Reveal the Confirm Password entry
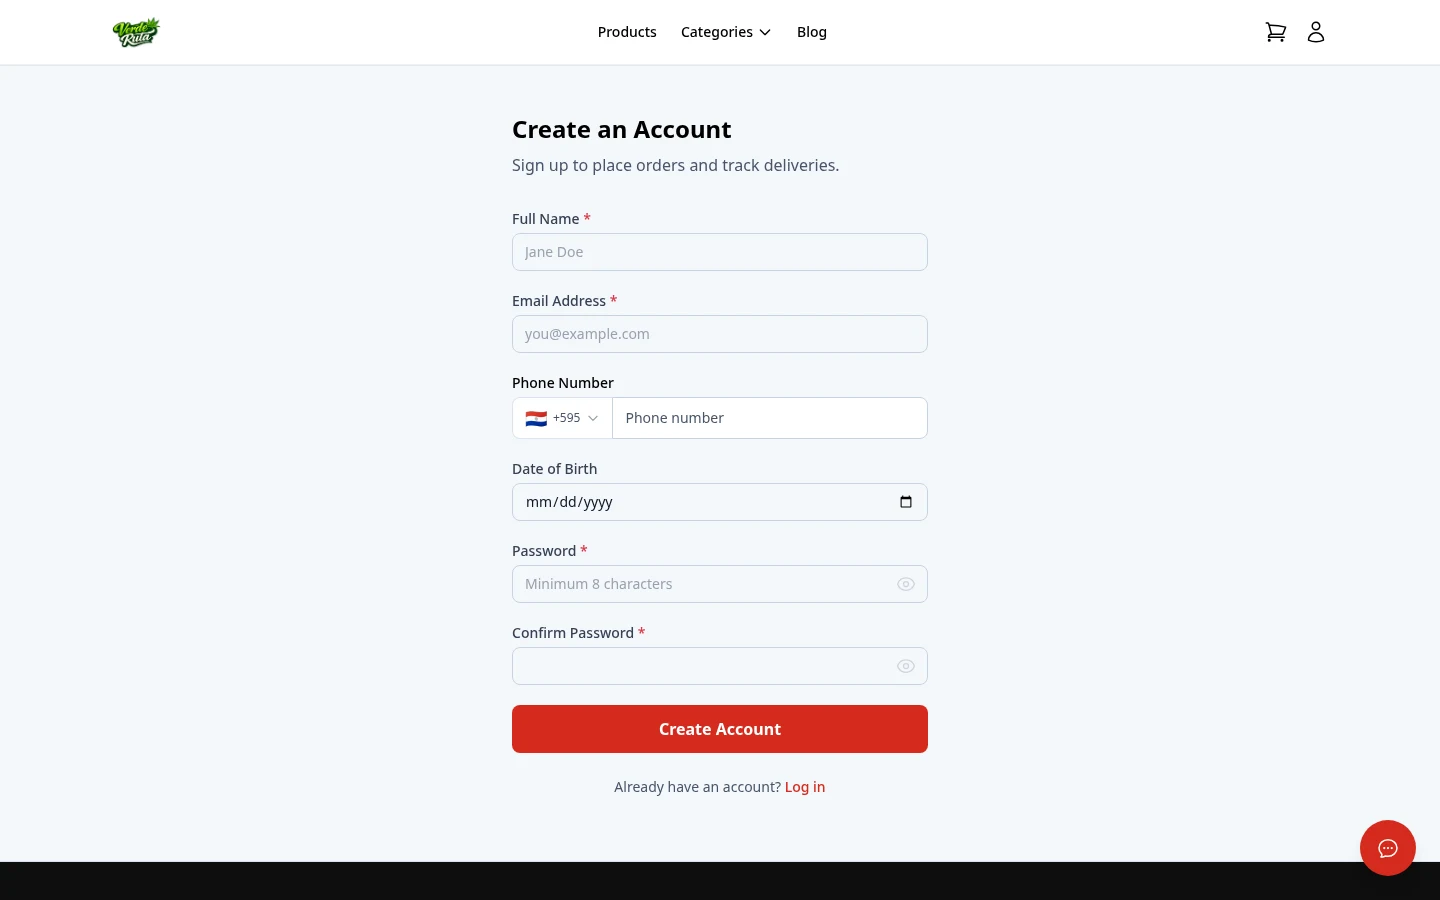1440x900 pixels. click(906, 666)
